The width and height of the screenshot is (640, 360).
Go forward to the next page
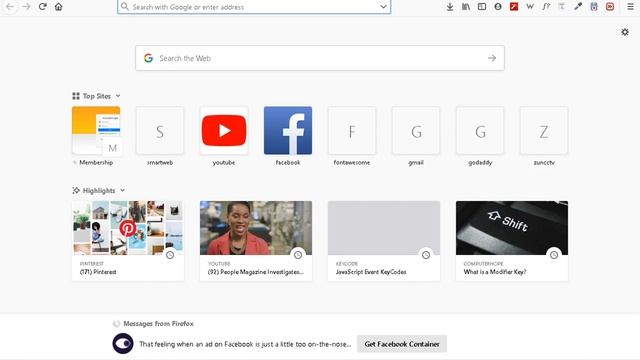coord(27,7)
